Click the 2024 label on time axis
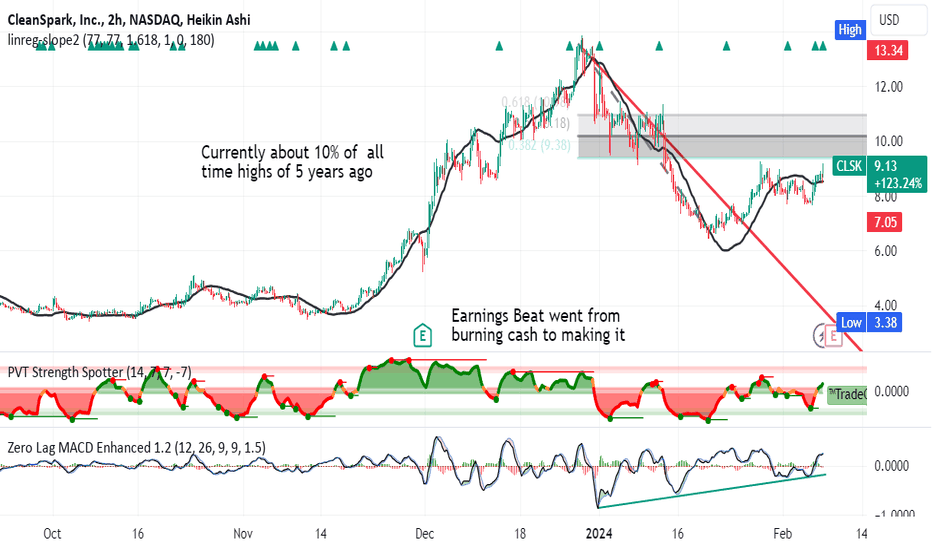This screenshot has height=550, width=932. [x=599, y=533]
